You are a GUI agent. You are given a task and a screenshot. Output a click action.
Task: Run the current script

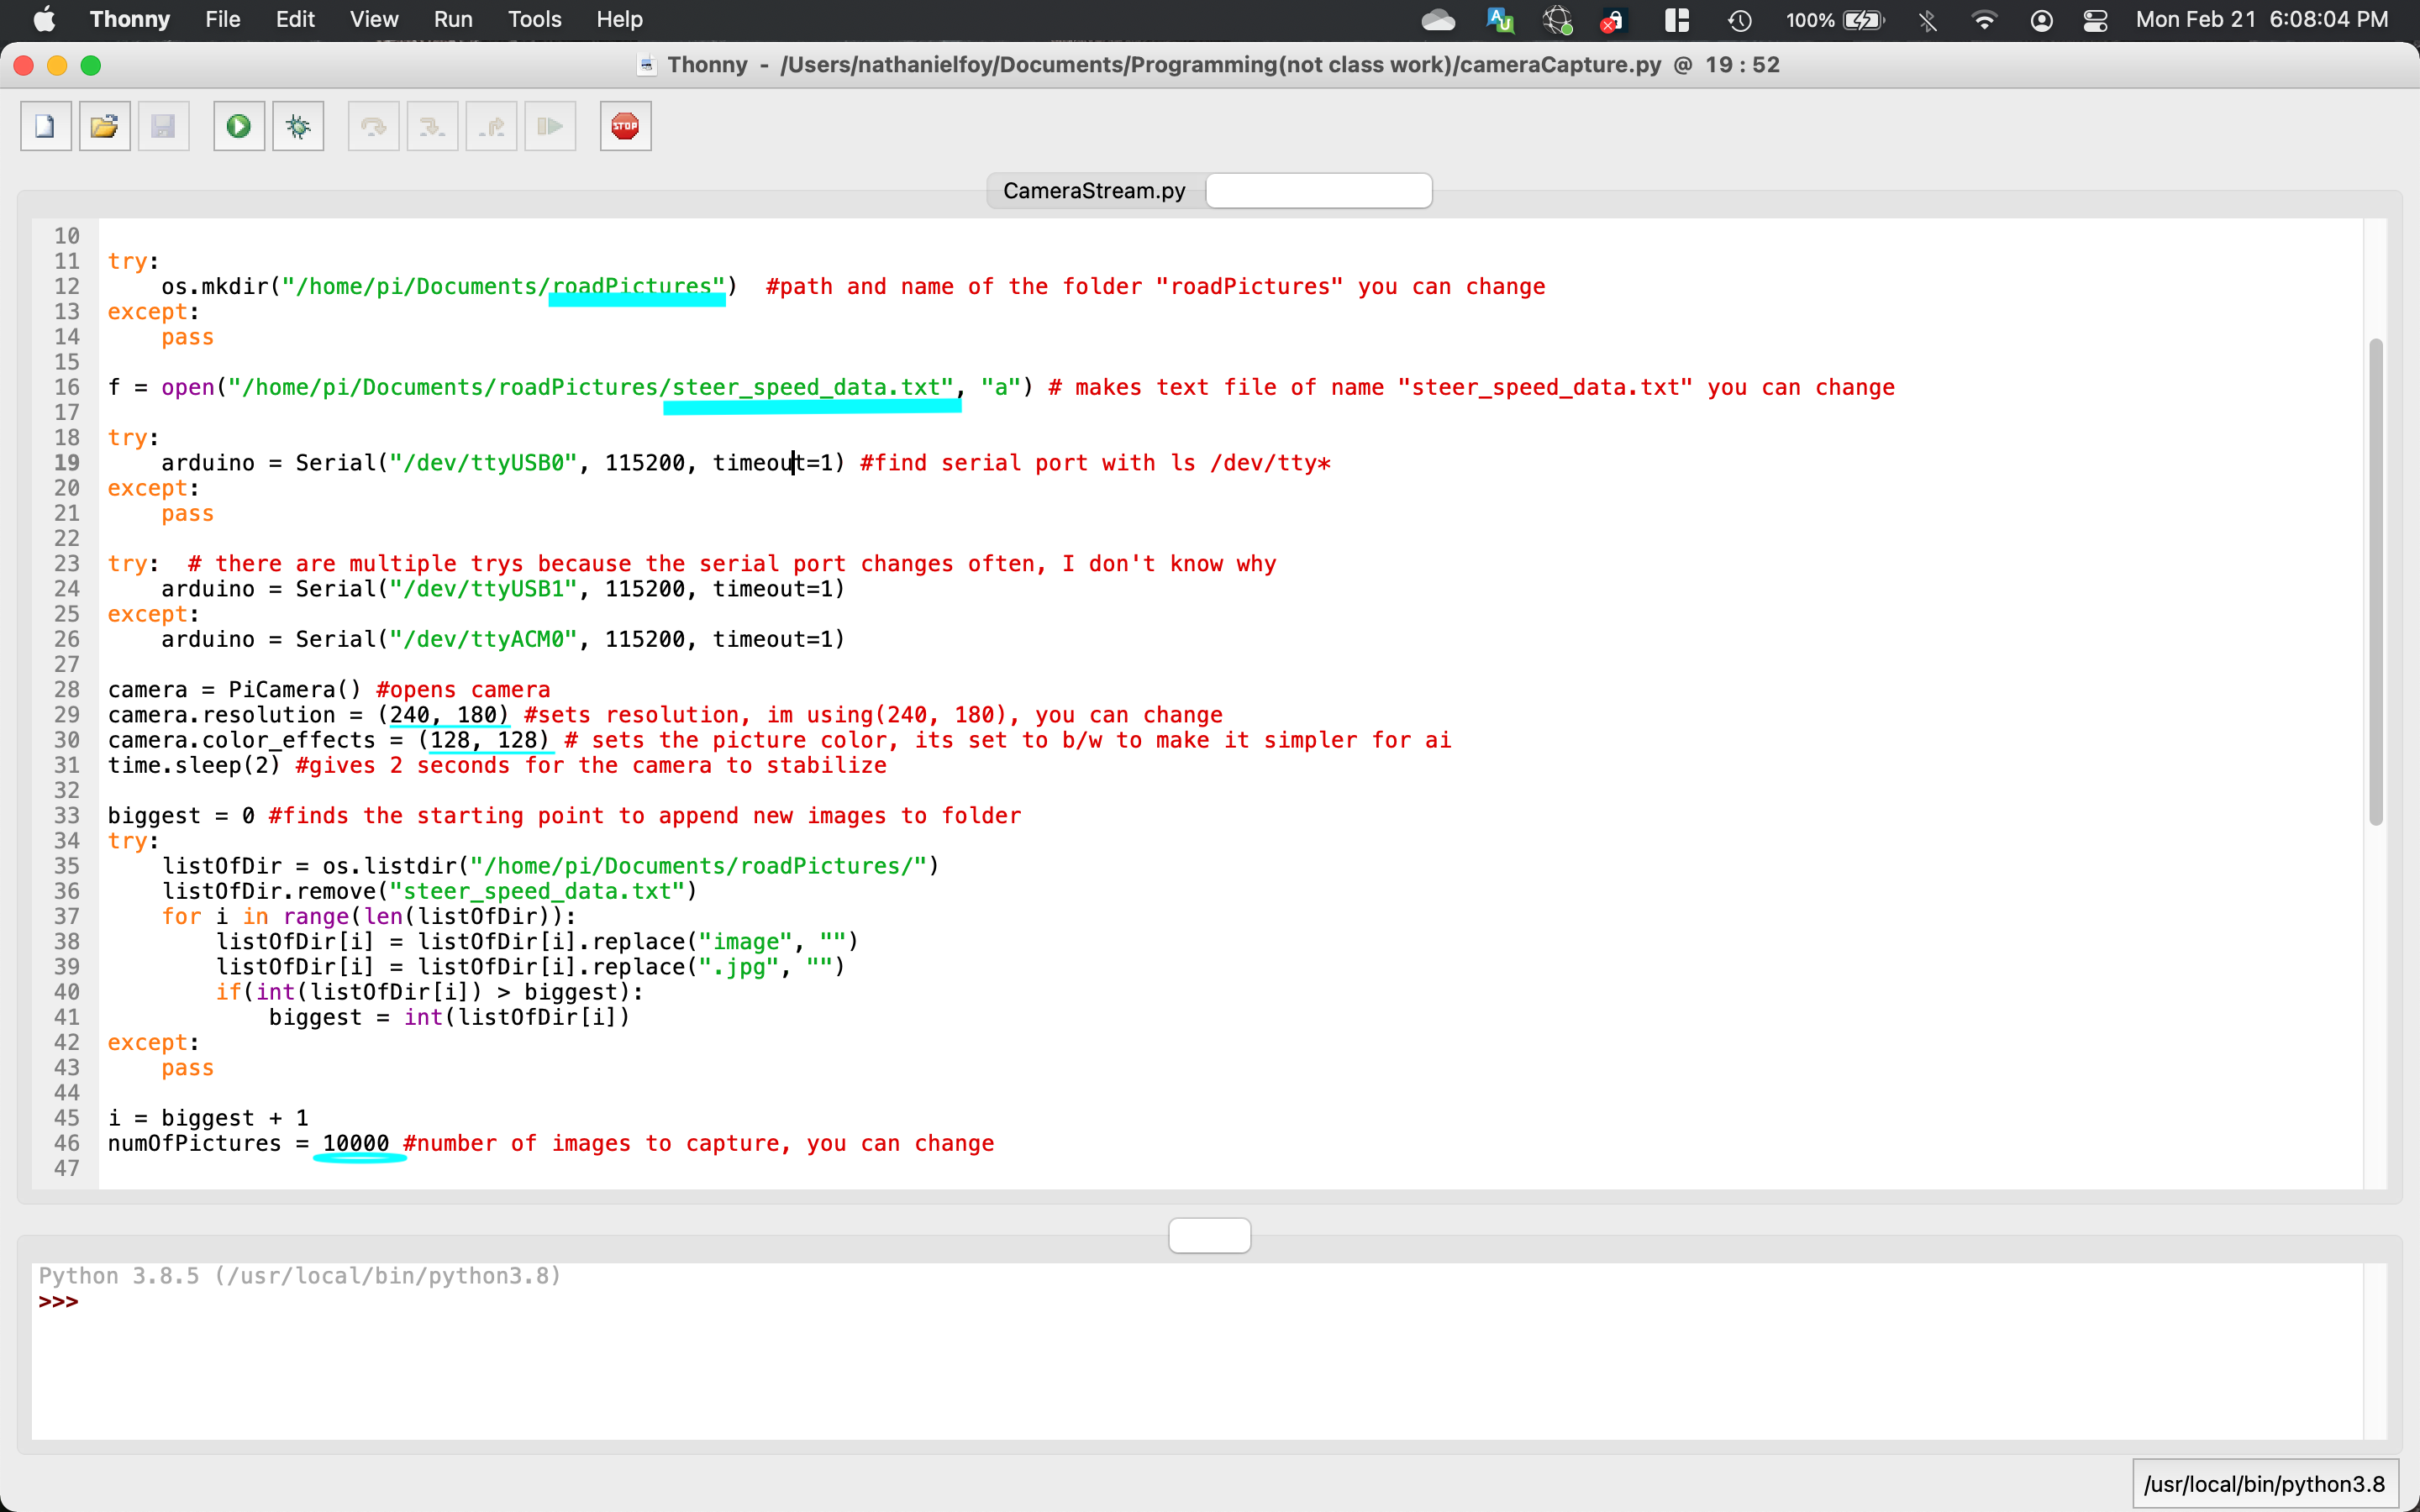click(x=238, y=126)
